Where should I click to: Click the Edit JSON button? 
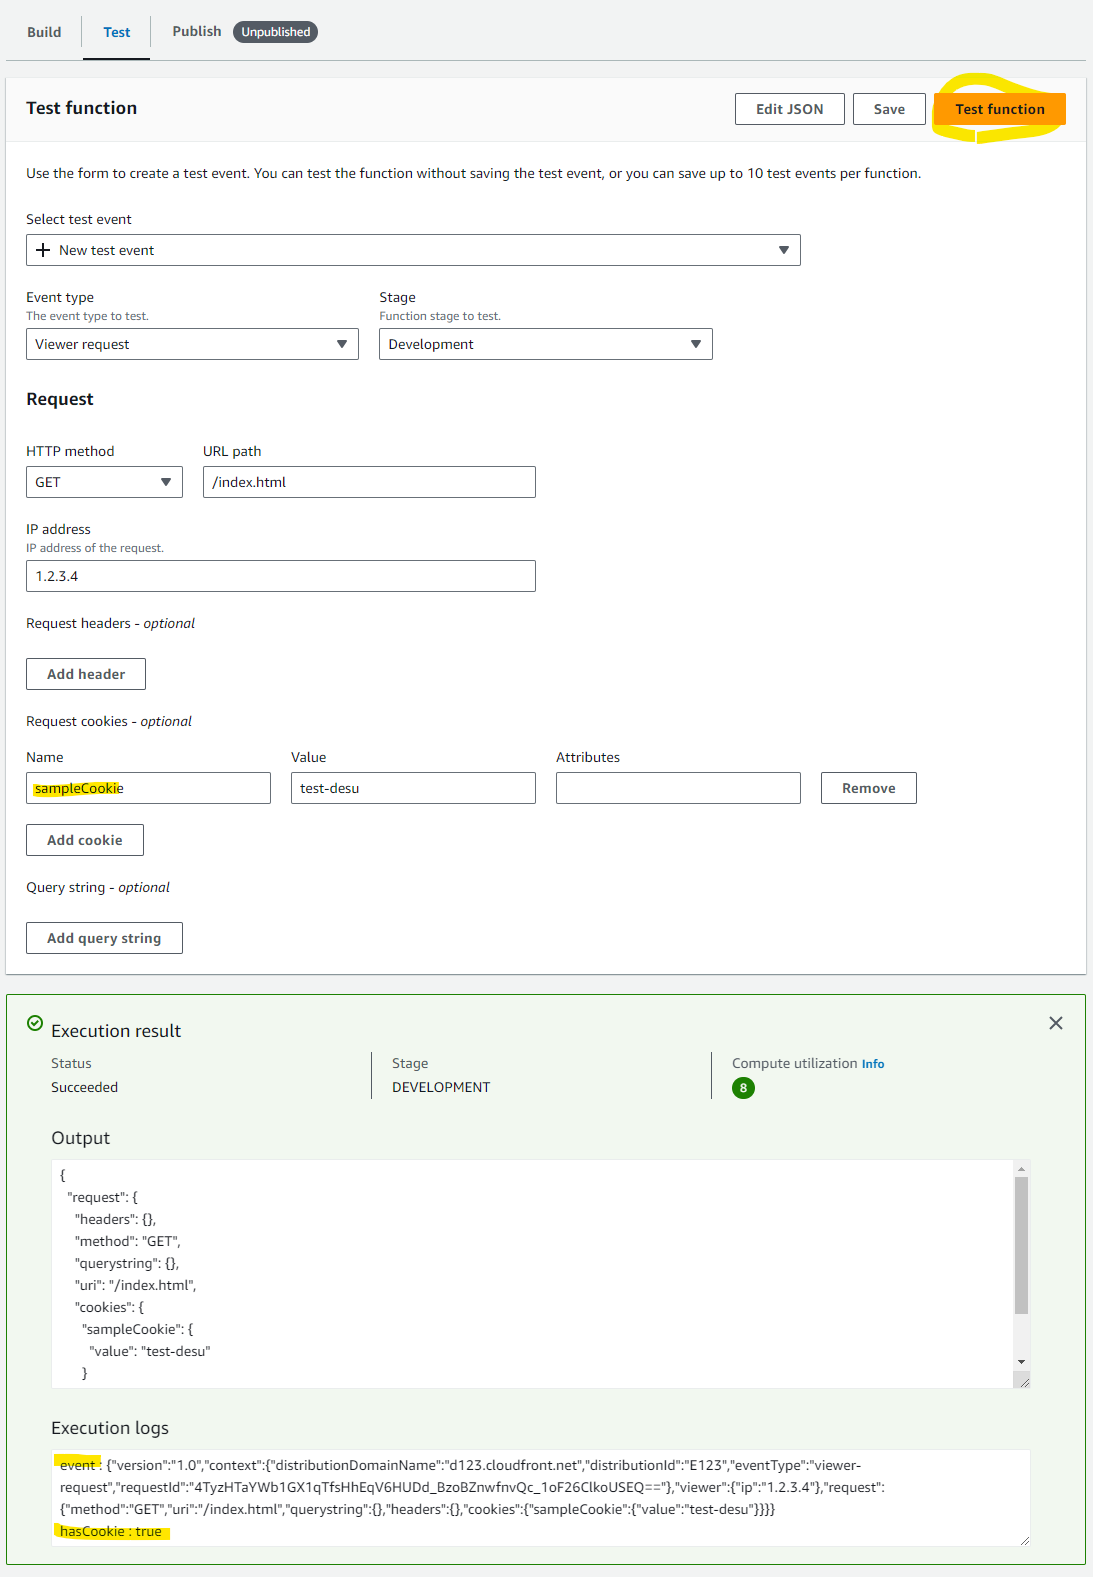pos(790,109)
